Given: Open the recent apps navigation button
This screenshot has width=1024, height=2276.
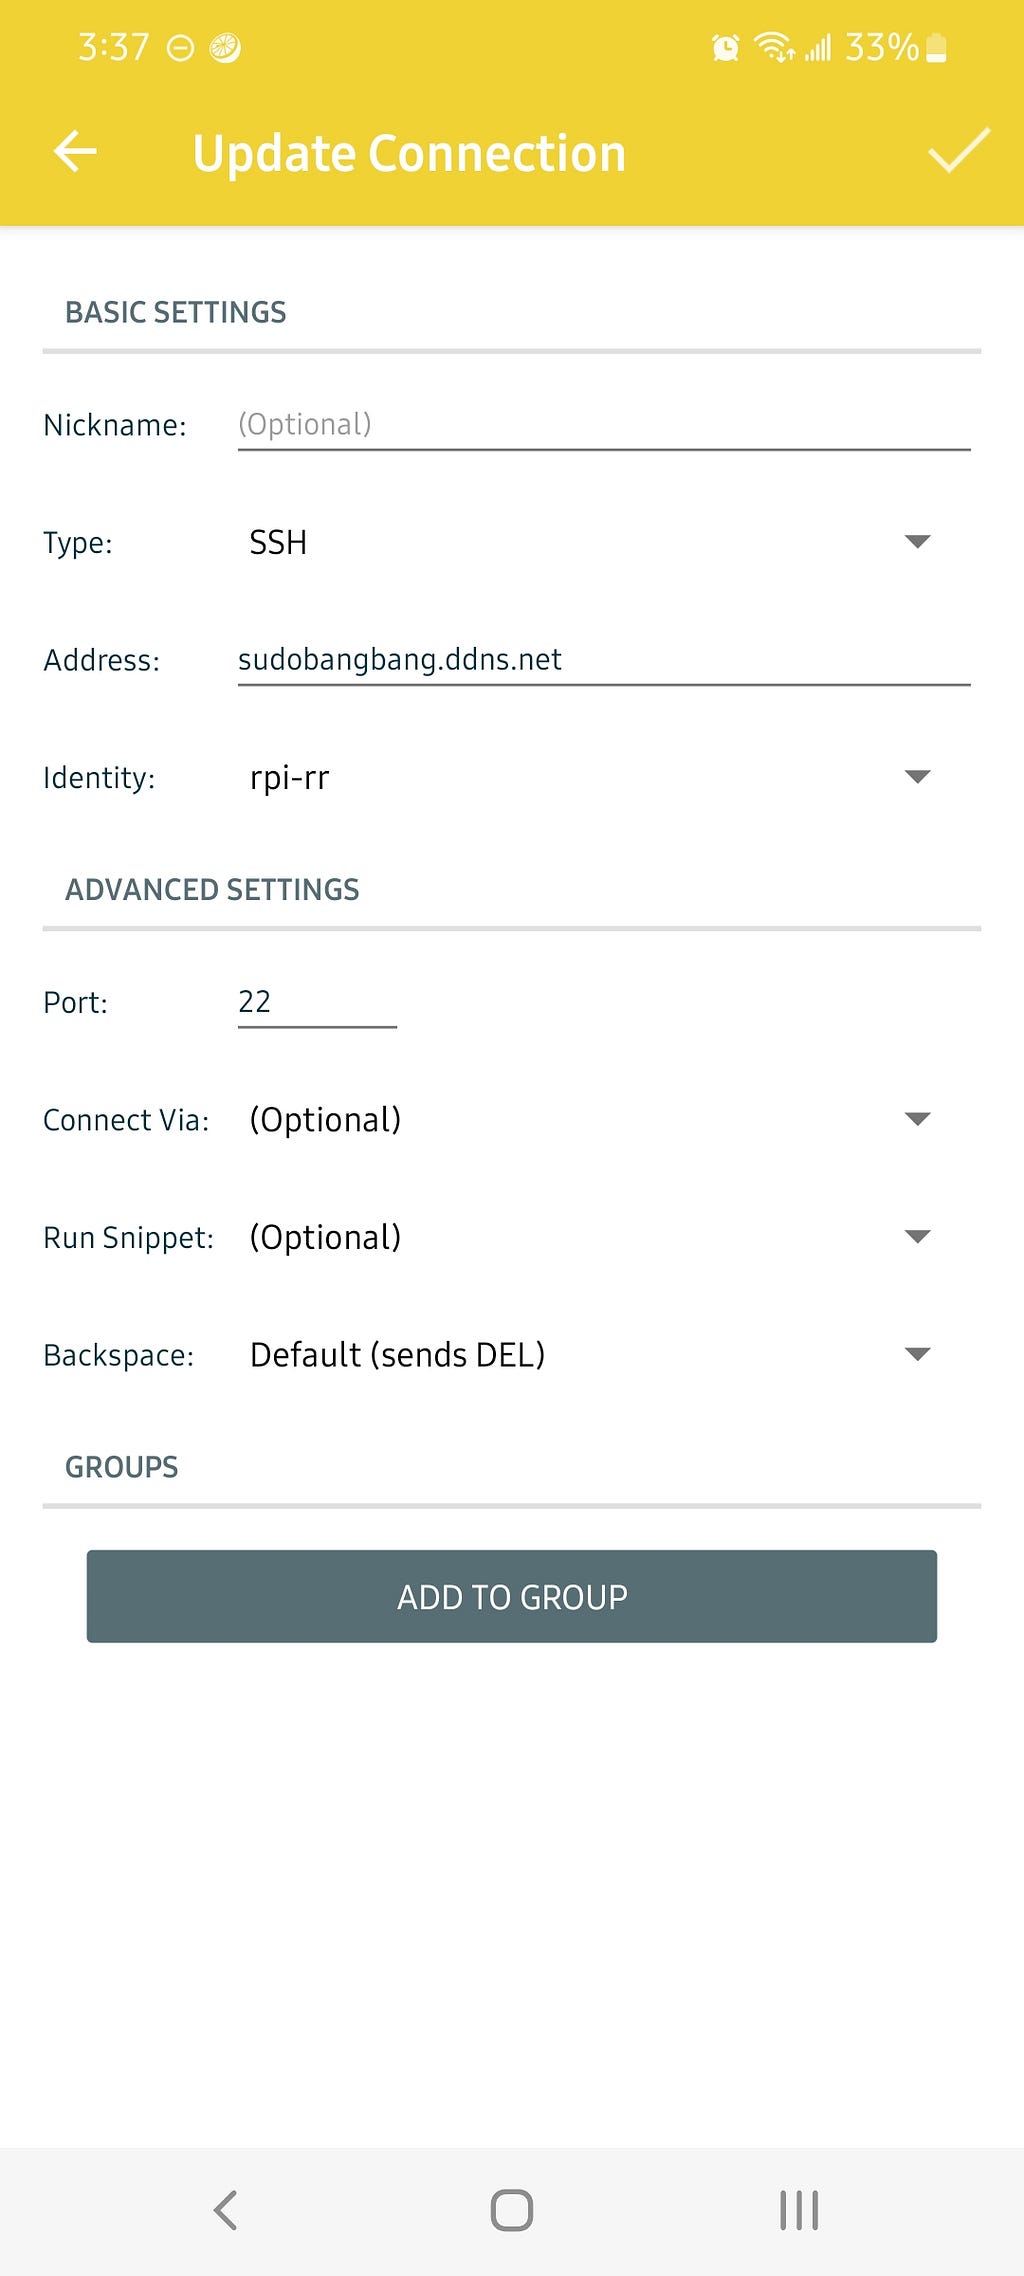Looking at the screenshot, I should pos(799,2210).
